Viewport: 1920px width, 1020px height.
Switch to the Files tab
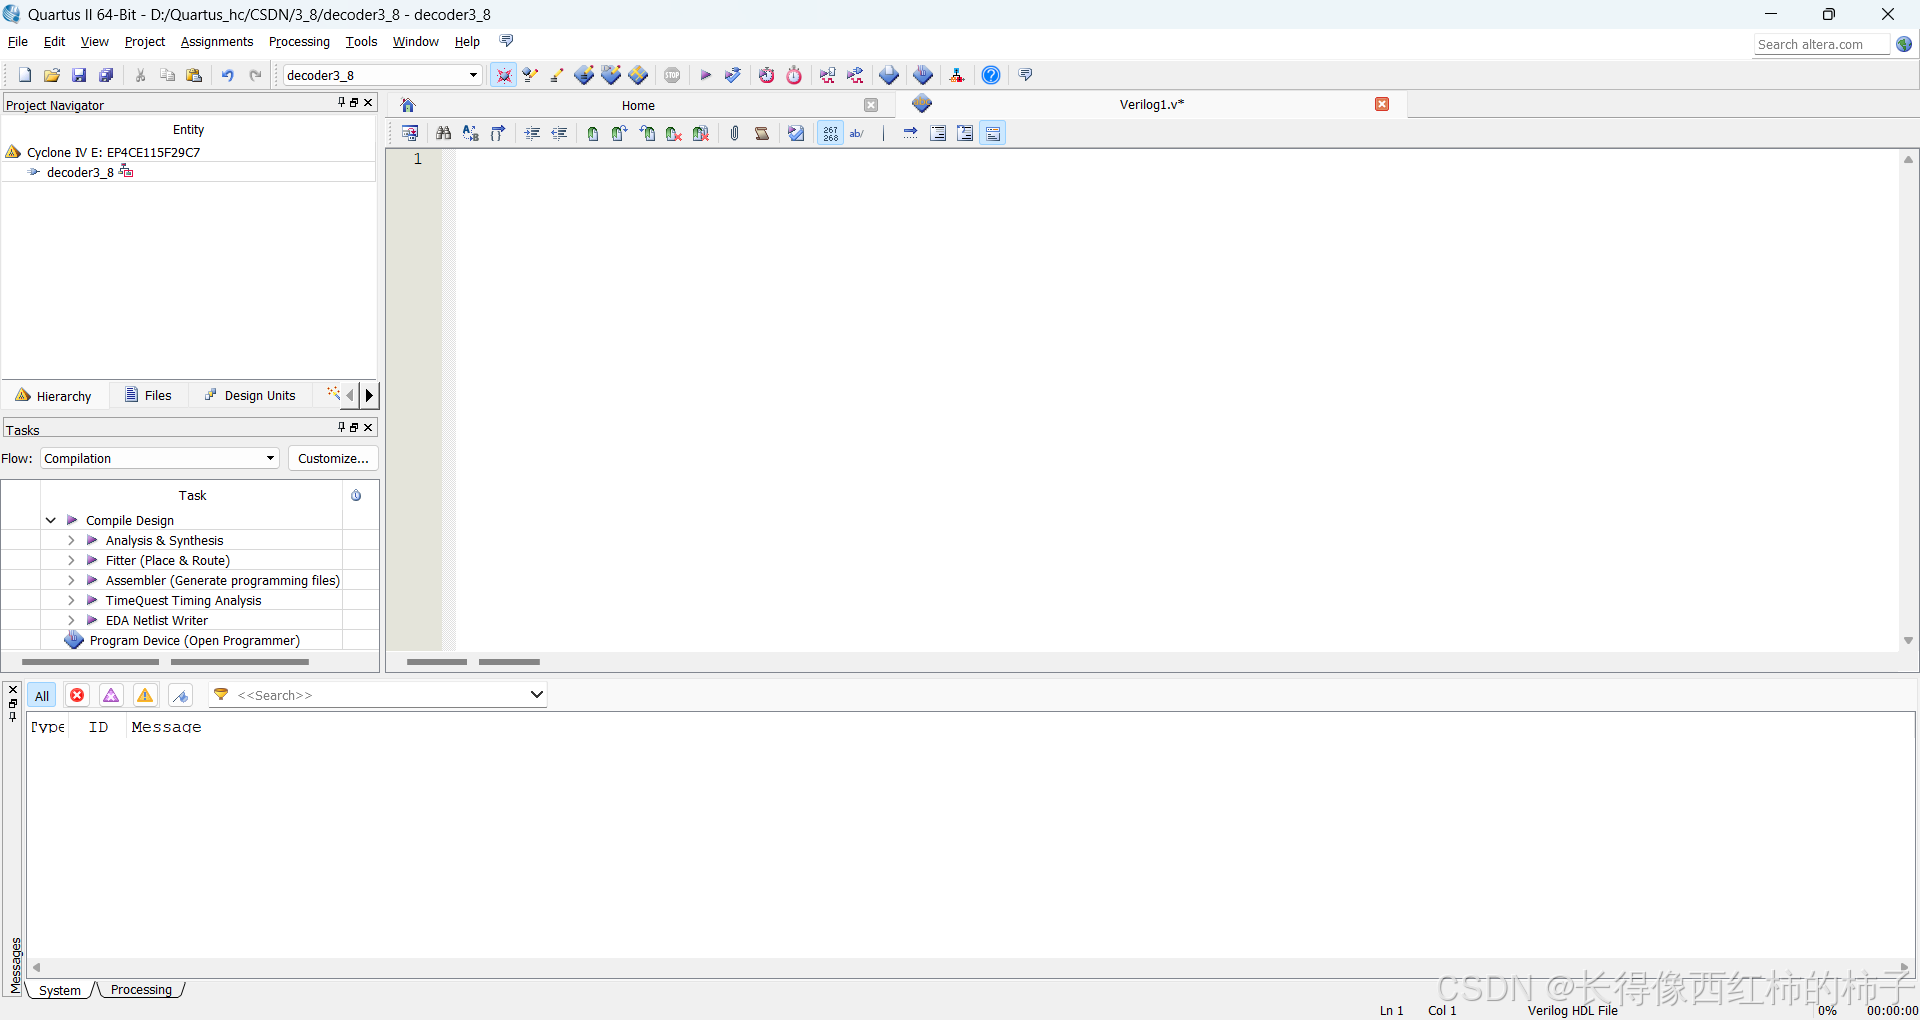148,395
